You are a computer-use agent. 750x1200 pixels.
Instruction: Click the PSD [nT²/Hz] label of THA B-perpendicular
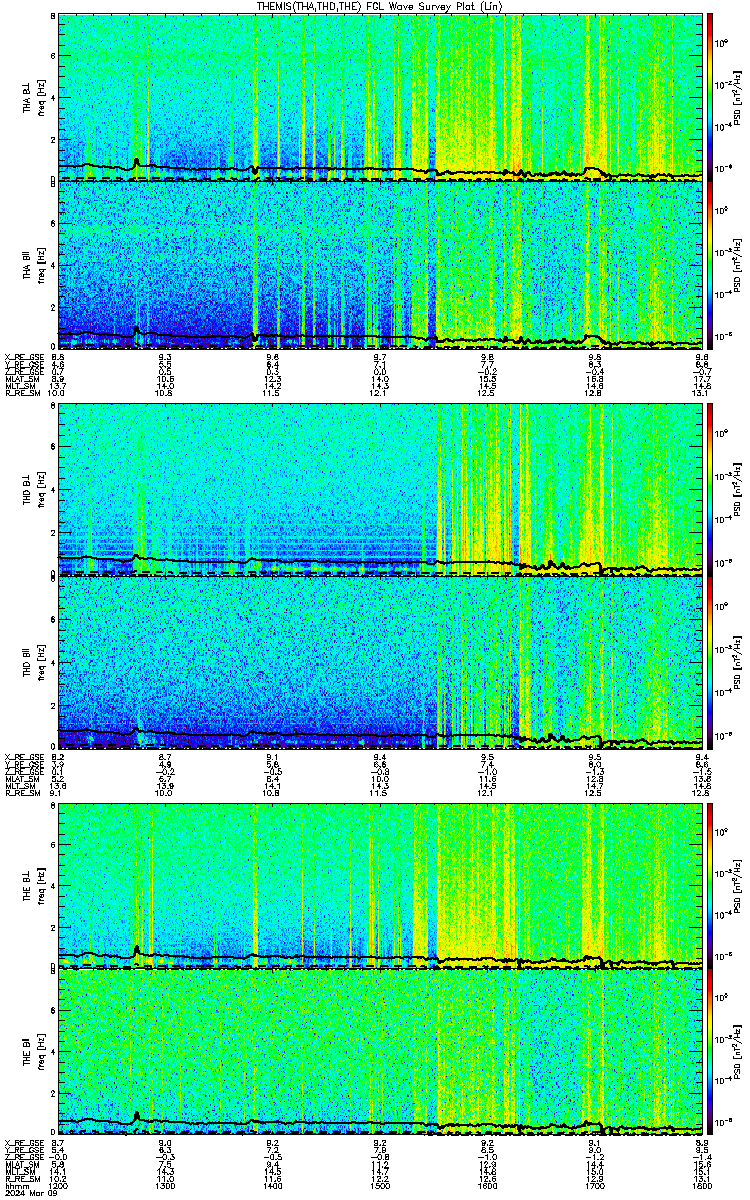coord(737,97)
